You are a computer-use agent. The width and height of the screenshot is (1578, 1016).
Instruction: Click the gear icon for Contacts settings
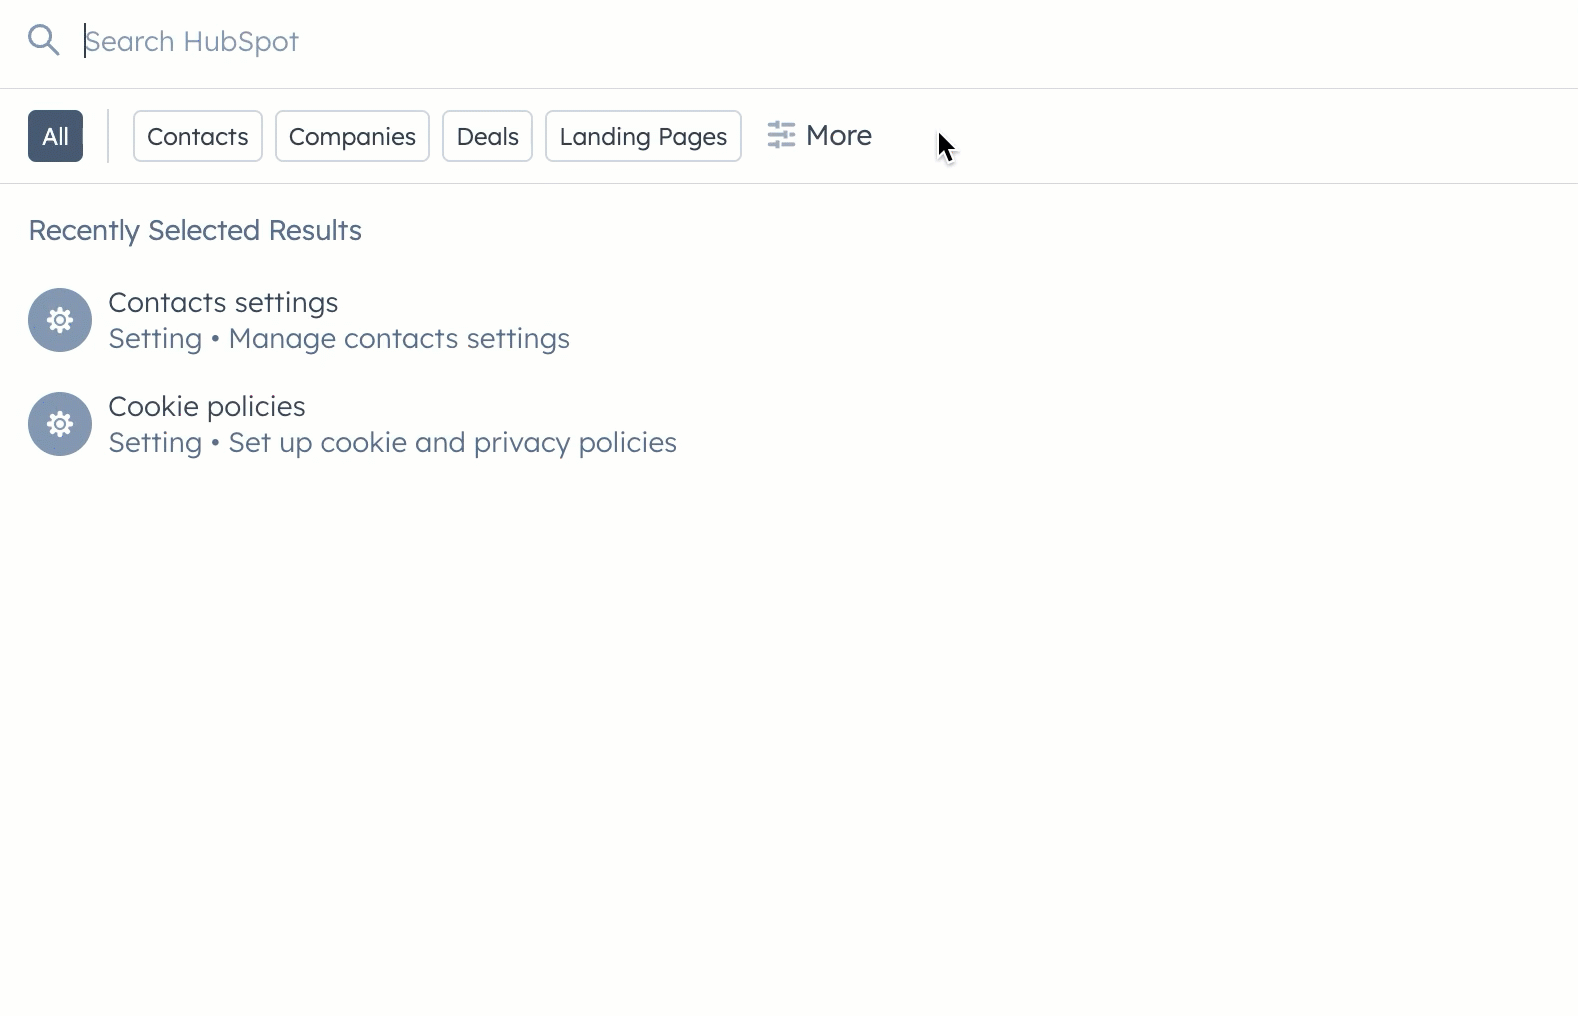60,320
